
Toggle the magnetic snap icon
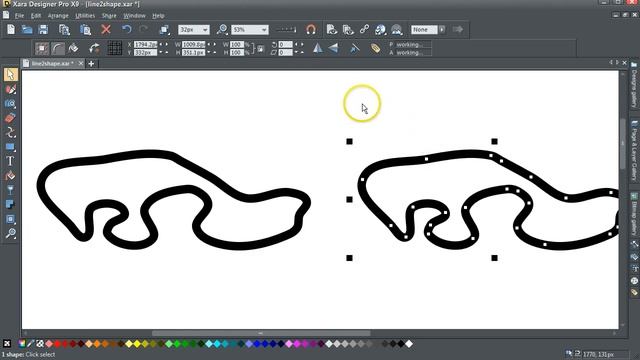pos(311,29)
